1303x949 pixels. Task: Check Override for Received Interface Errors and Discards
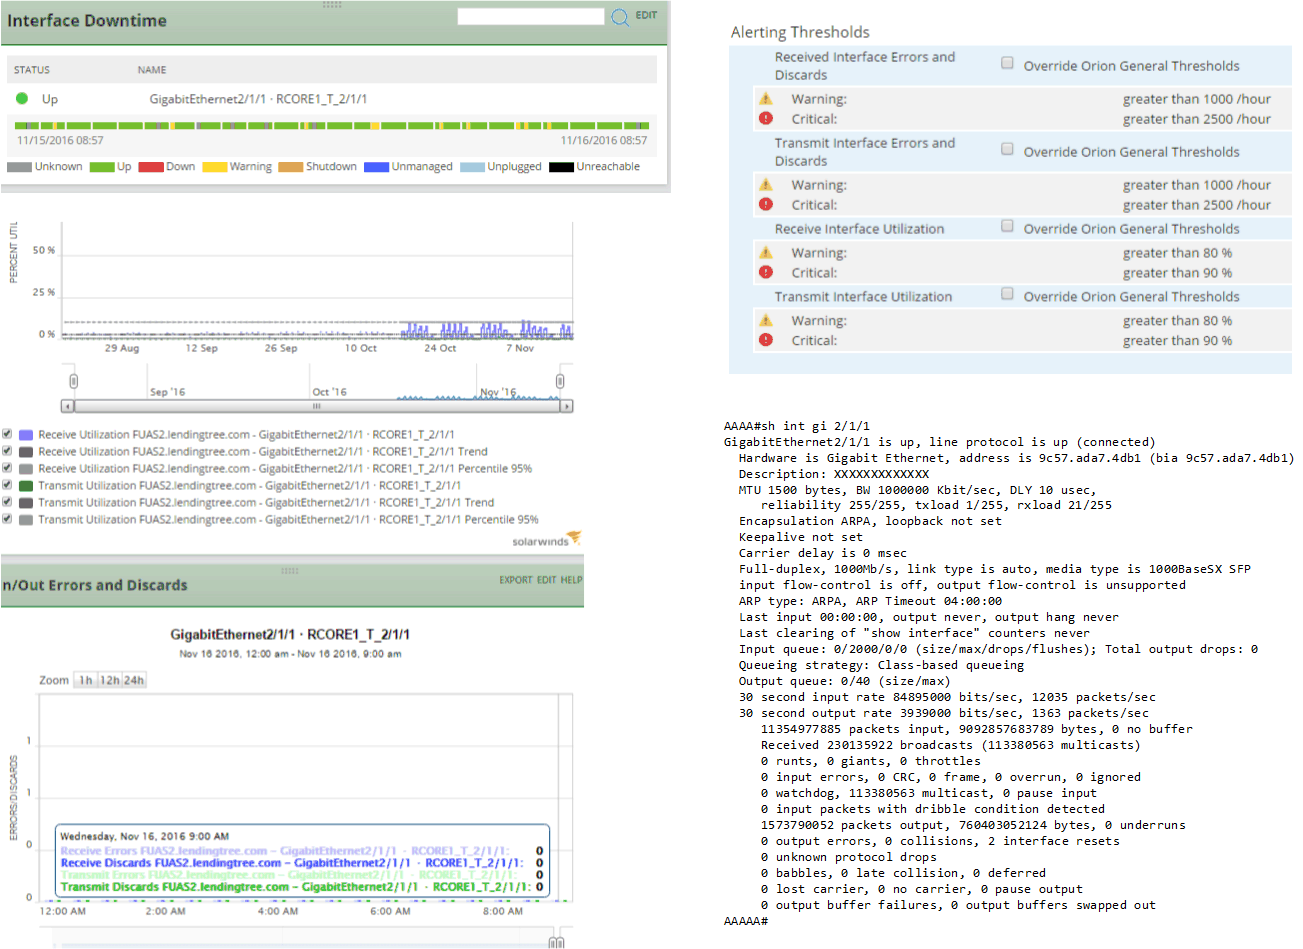pyautogui.click(x=1007, y=63)
